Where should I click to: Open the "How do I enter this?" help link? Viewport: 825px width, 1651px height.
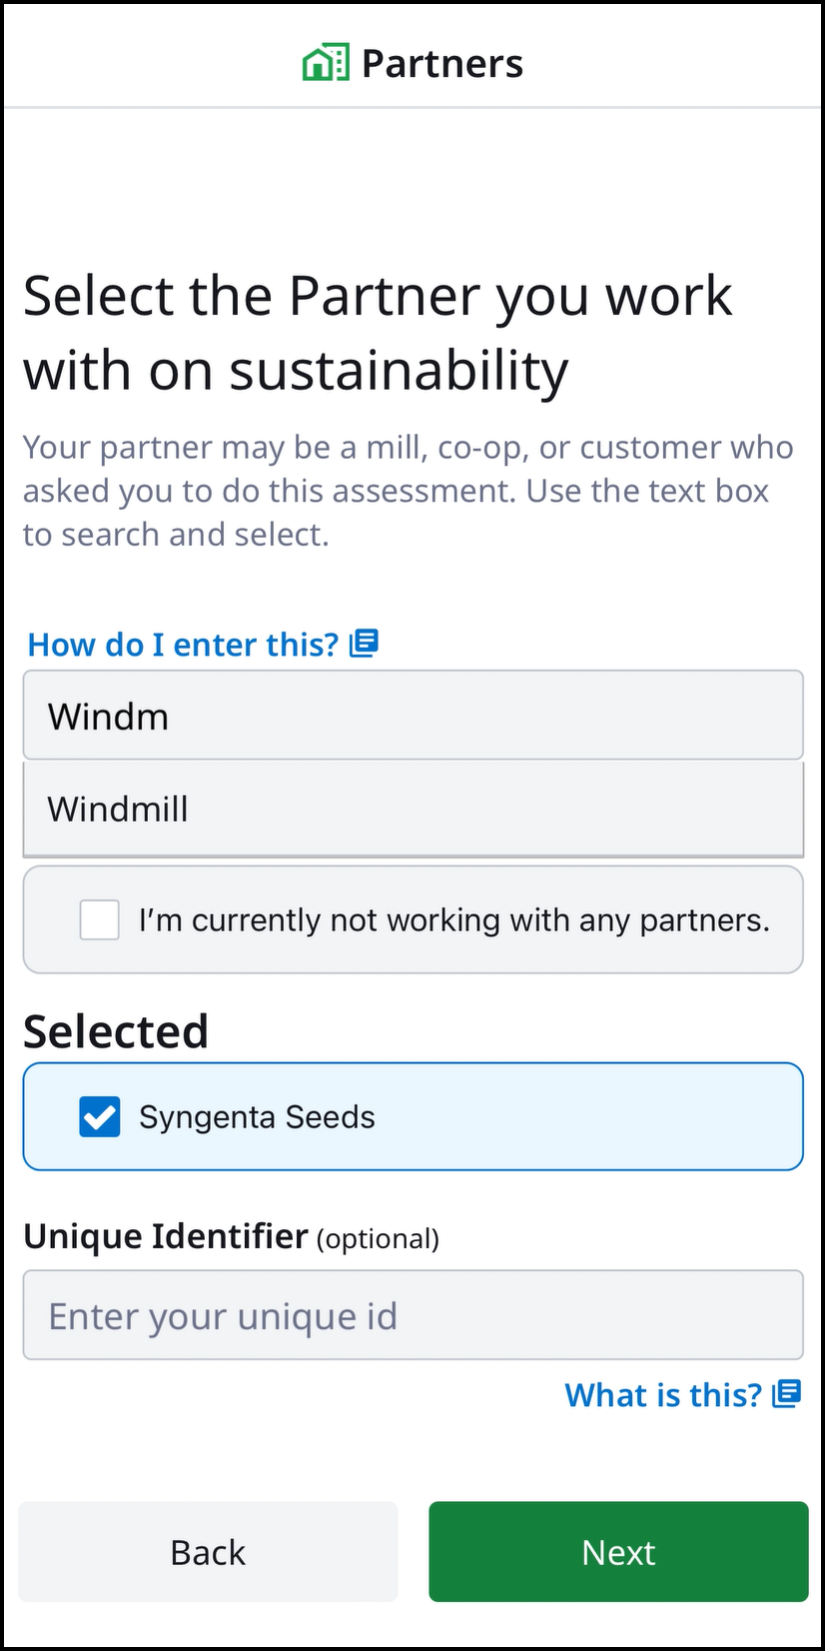pyautogui.click(x=183, y=645)
